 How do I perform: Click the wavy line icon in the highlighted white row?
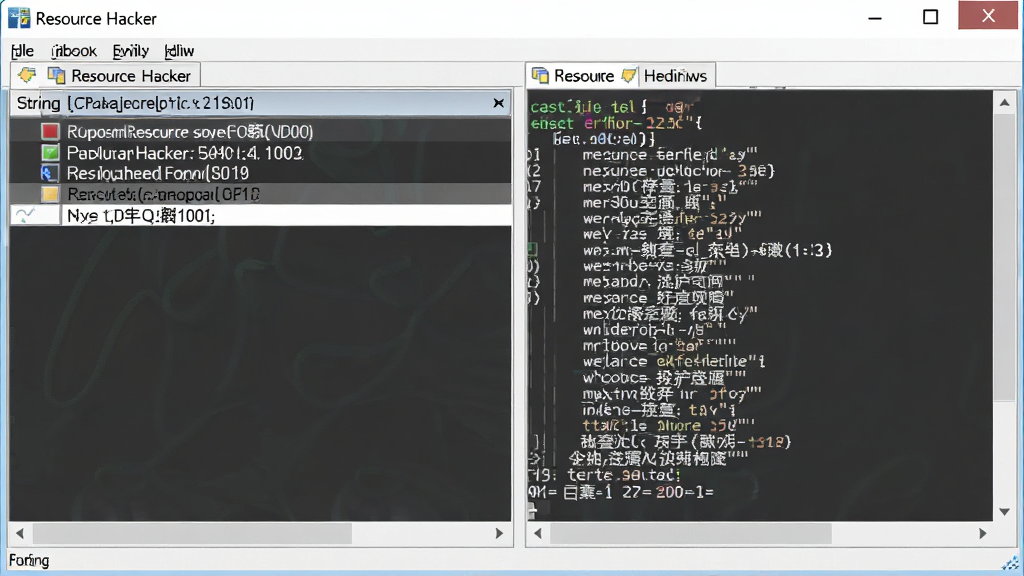pos(25,215)
